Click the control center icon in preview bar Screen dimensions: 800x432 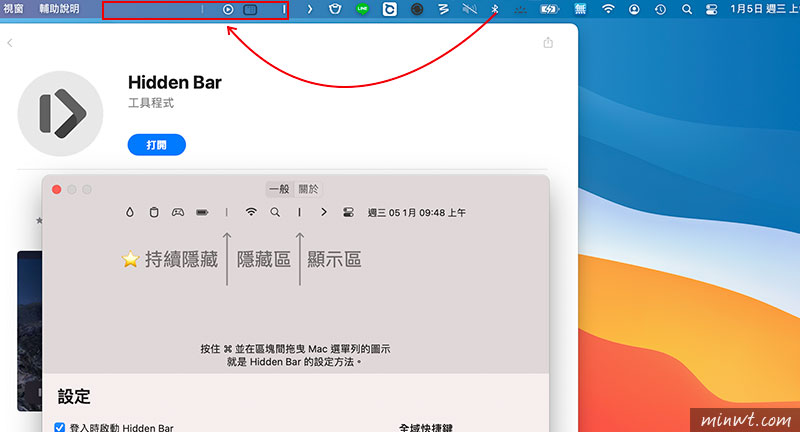point(348,212)
